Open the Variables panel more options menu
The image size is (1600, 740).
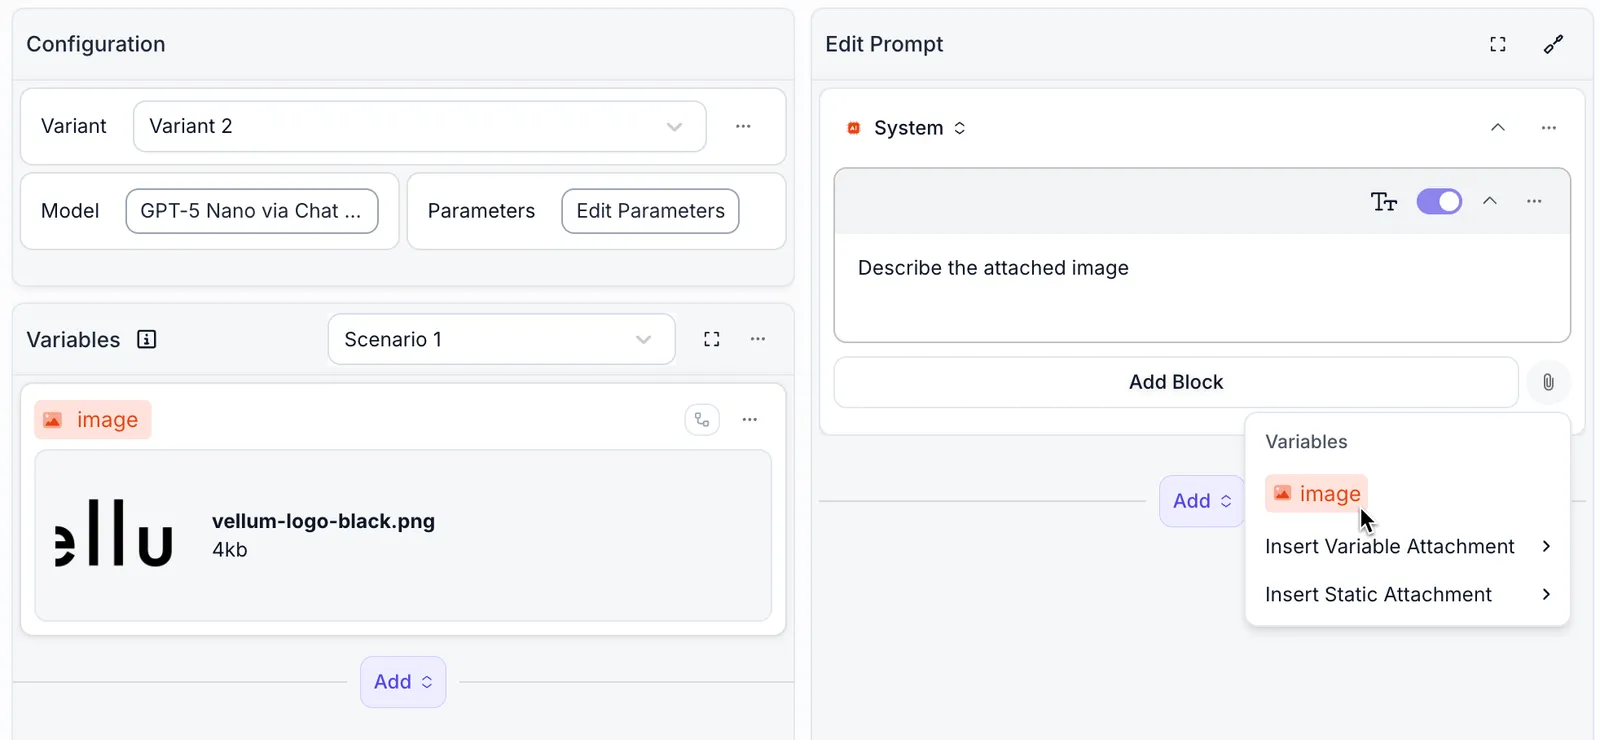758,339
